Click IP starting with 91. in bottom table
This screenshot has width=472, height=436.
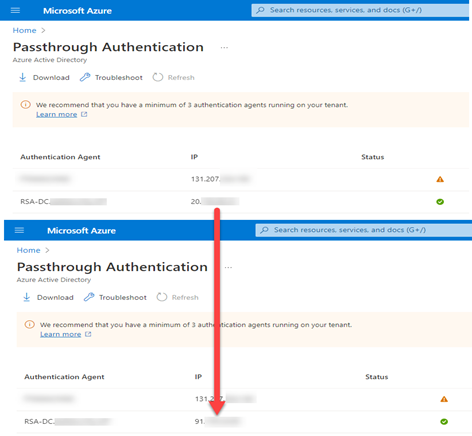pos(217,421)
